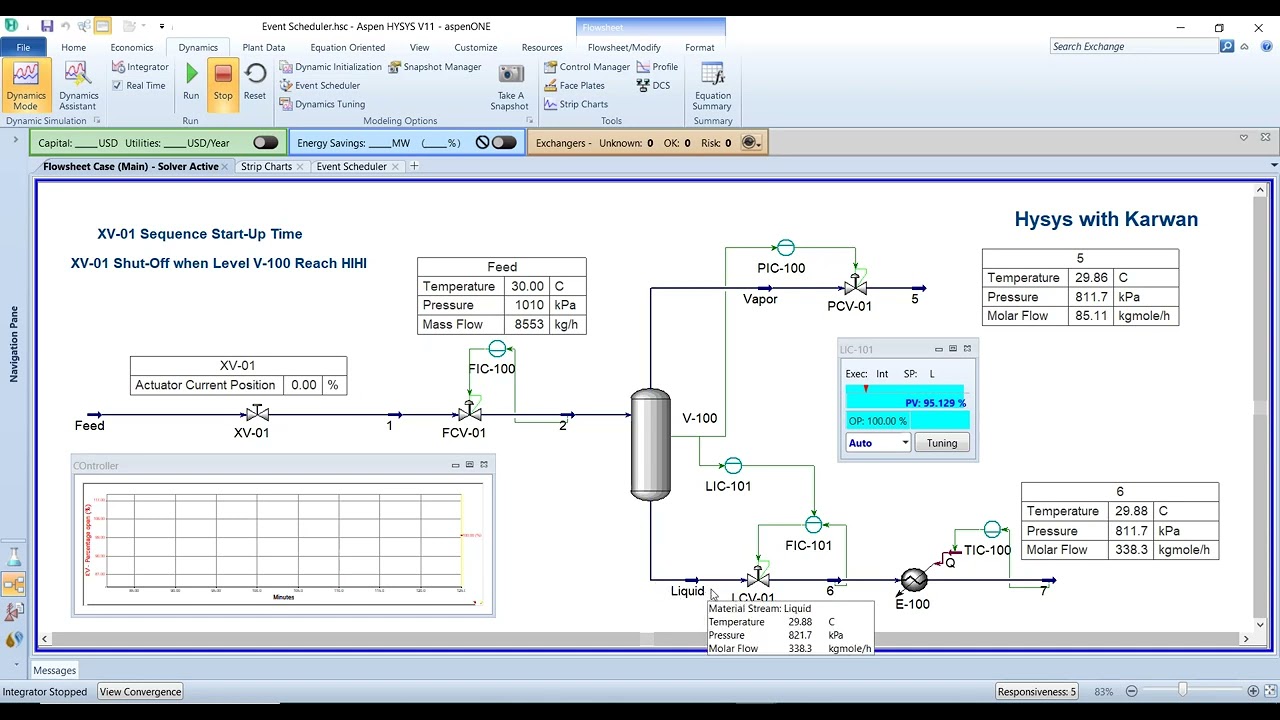Switch to the Plant Data tab
The height and width of the screenshot is (720, 1280).
click(264, 47)
